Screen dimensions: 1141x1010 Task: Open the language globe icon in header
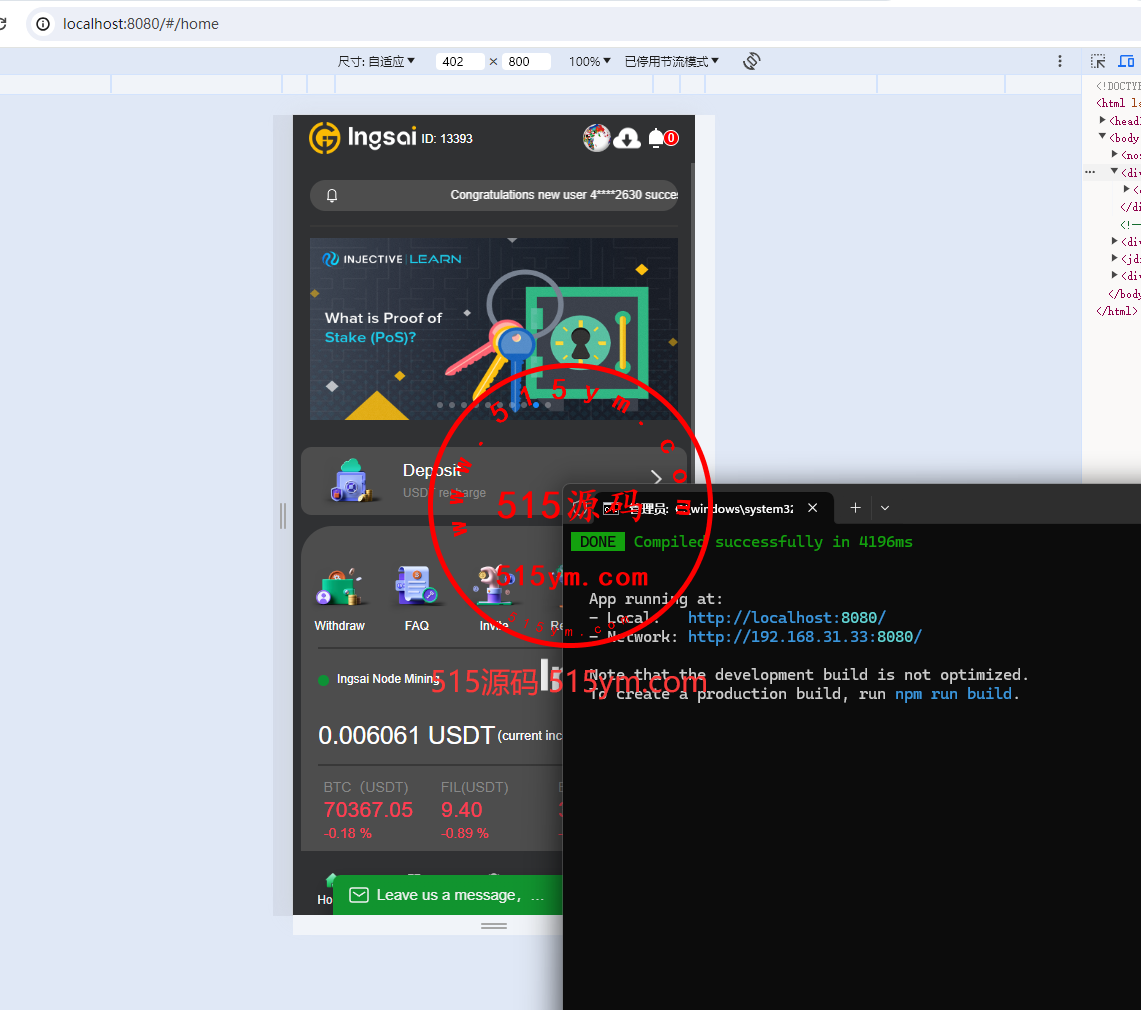pos(596,138)
